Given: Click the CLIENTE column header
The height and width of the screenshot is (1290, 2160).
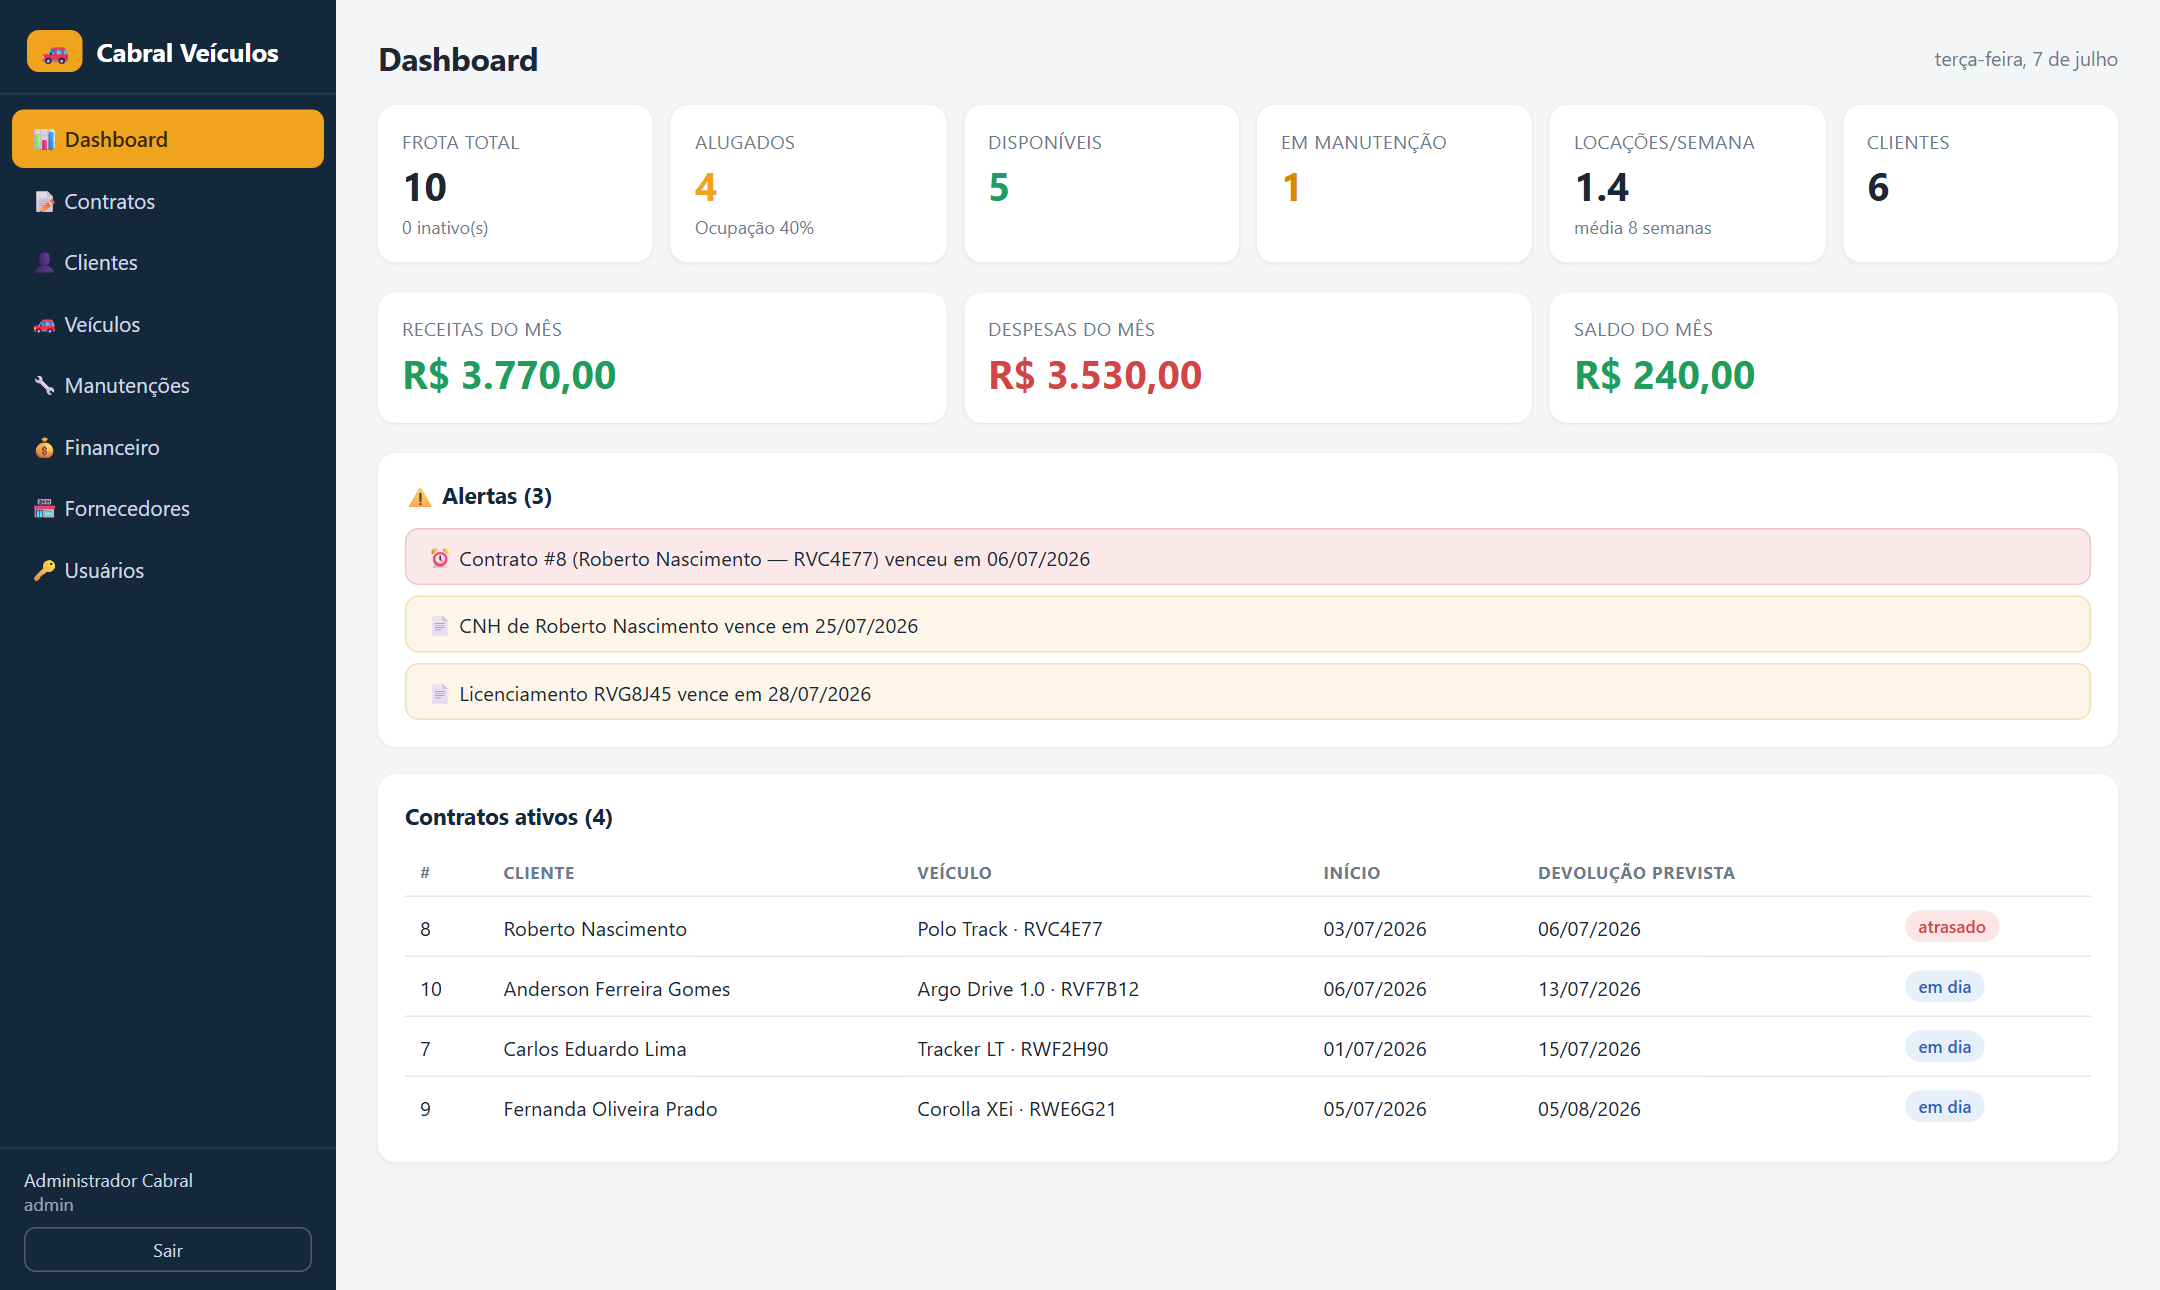Looking at the screenshot, I should pyautogui.click(x=539, y=873).
